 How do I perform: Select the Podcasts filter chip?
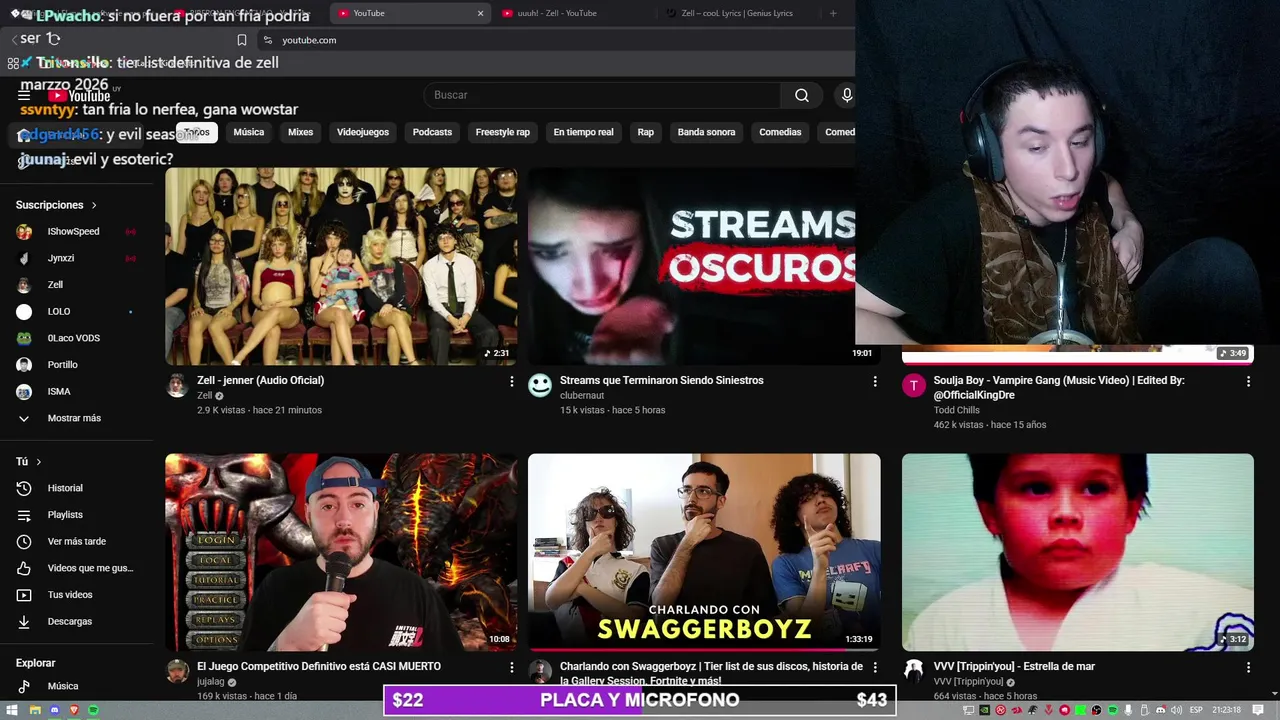point(432,132)
